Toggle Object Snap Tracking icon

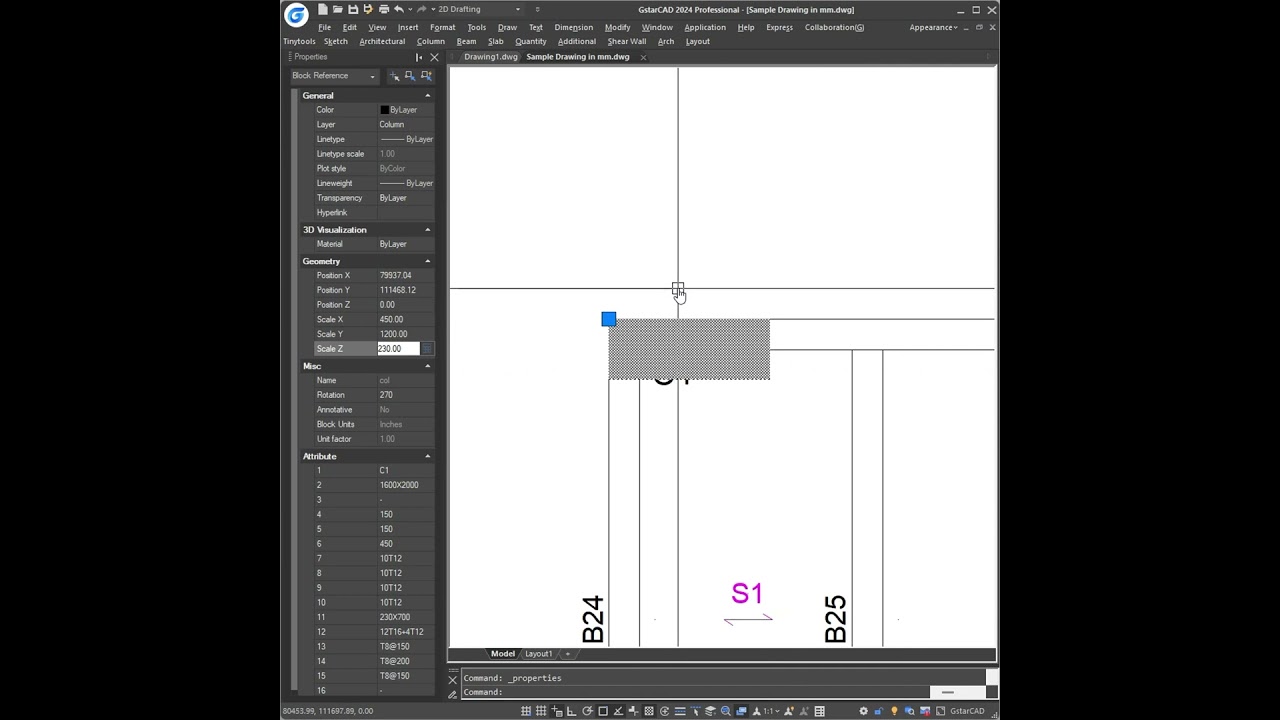point(618,711)
